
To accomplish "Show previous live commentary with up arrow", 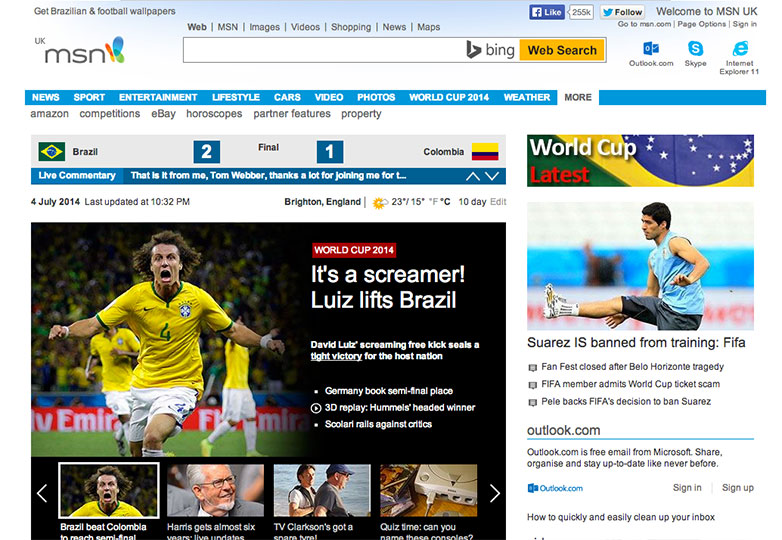I will [472, 176].
